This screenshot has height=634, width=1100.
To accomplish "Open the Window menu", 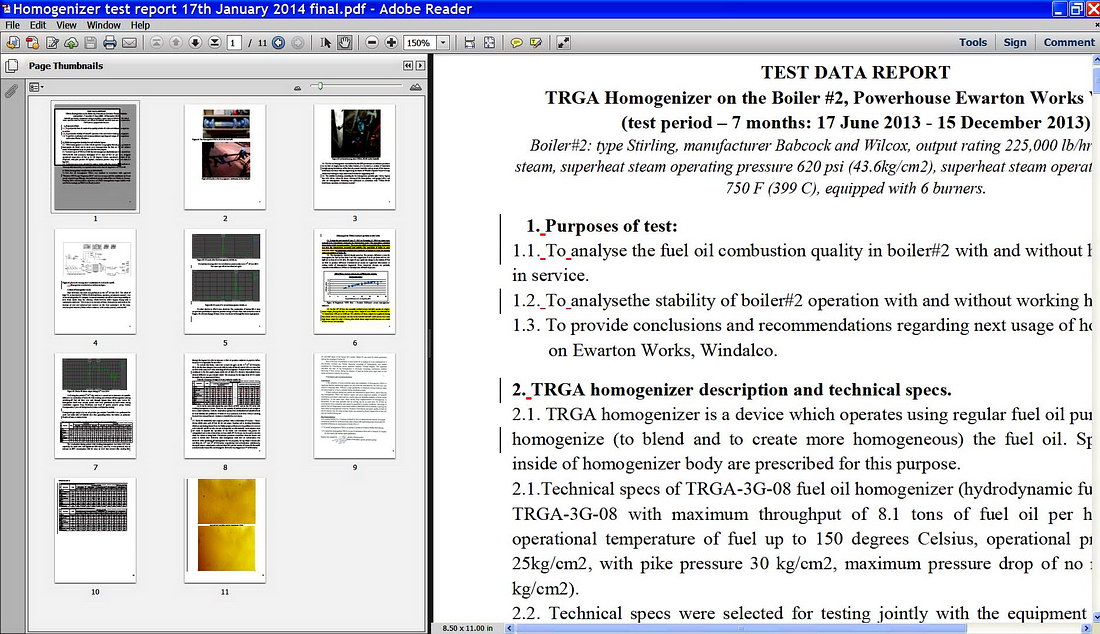I will tap(104, 25).
